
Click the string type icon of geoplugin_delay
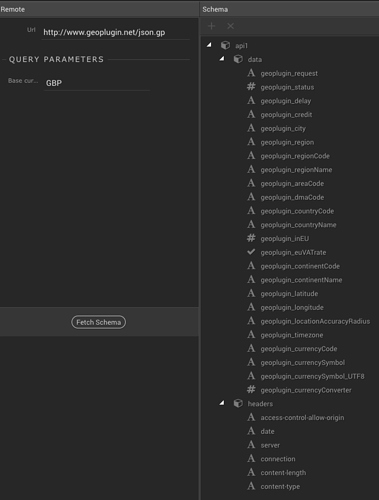(x=251, y=101)
